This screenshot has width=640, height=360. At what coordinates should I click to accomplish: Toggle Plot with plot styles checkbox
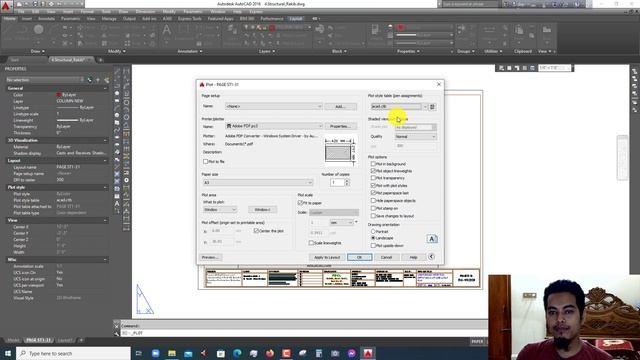pos(373,185)
